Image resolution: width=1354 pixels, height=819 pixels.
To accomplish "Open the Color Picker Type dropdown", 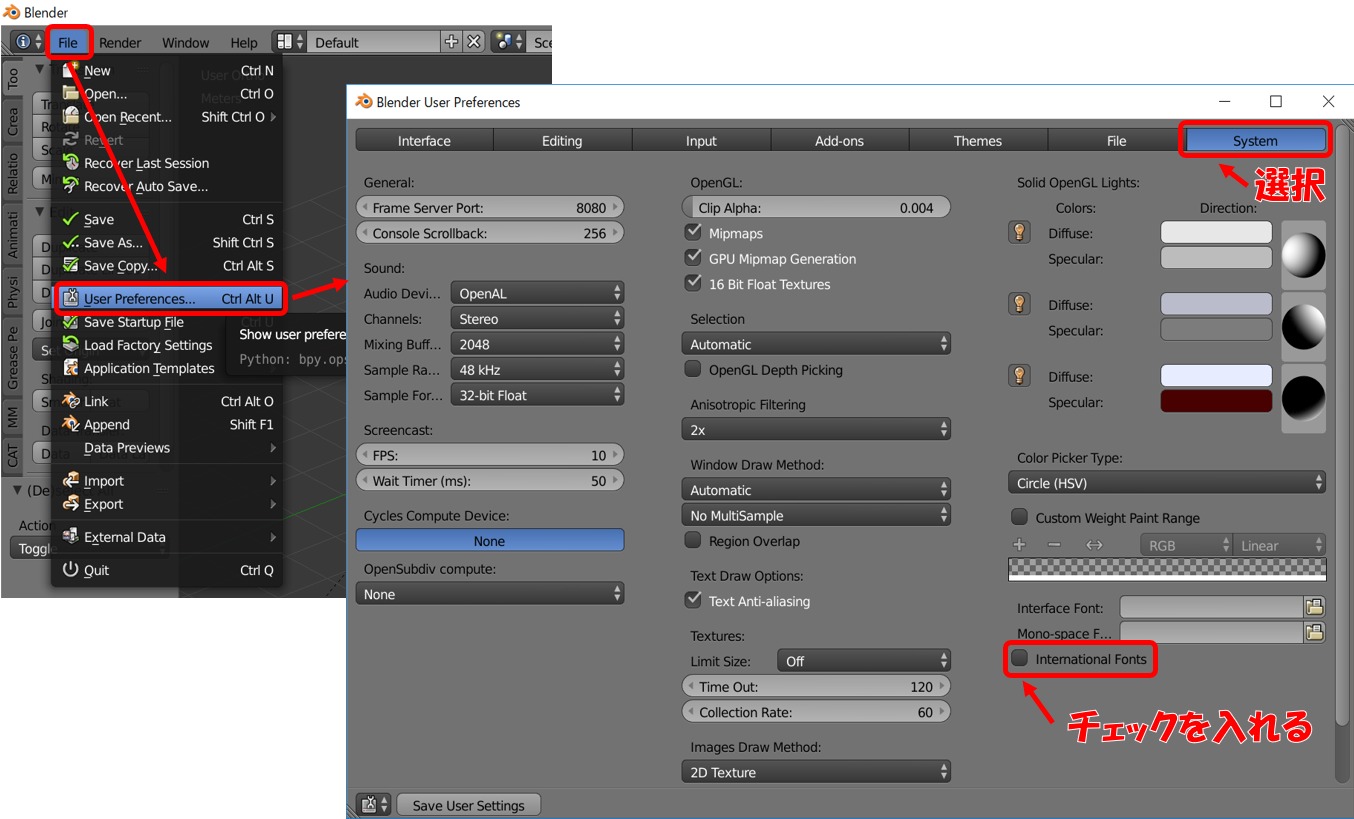I will (x=1166, y=483).
